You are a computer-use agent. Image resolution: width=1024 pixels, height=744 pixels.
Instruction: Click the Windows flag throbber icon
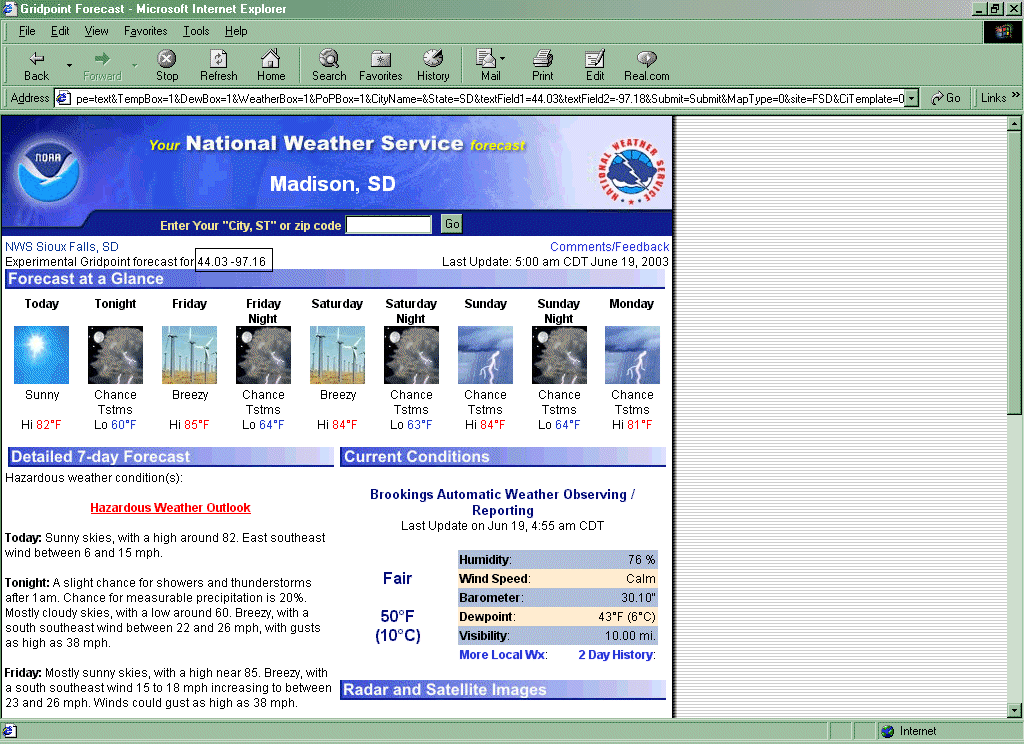[x=1002, y=32]
